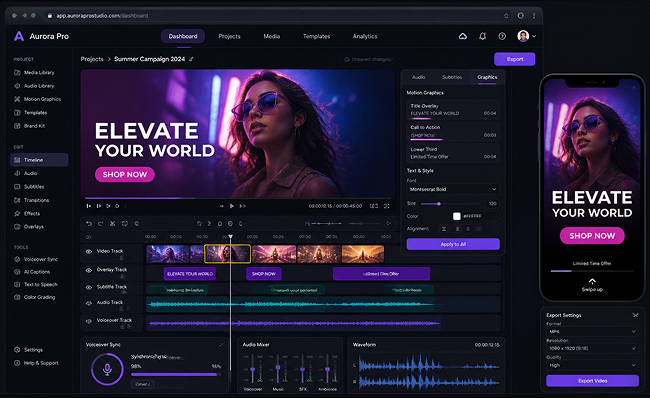This screenshot has width=650, height=398.
Task: Select the scissors cut tool
Action: point(112,223)
